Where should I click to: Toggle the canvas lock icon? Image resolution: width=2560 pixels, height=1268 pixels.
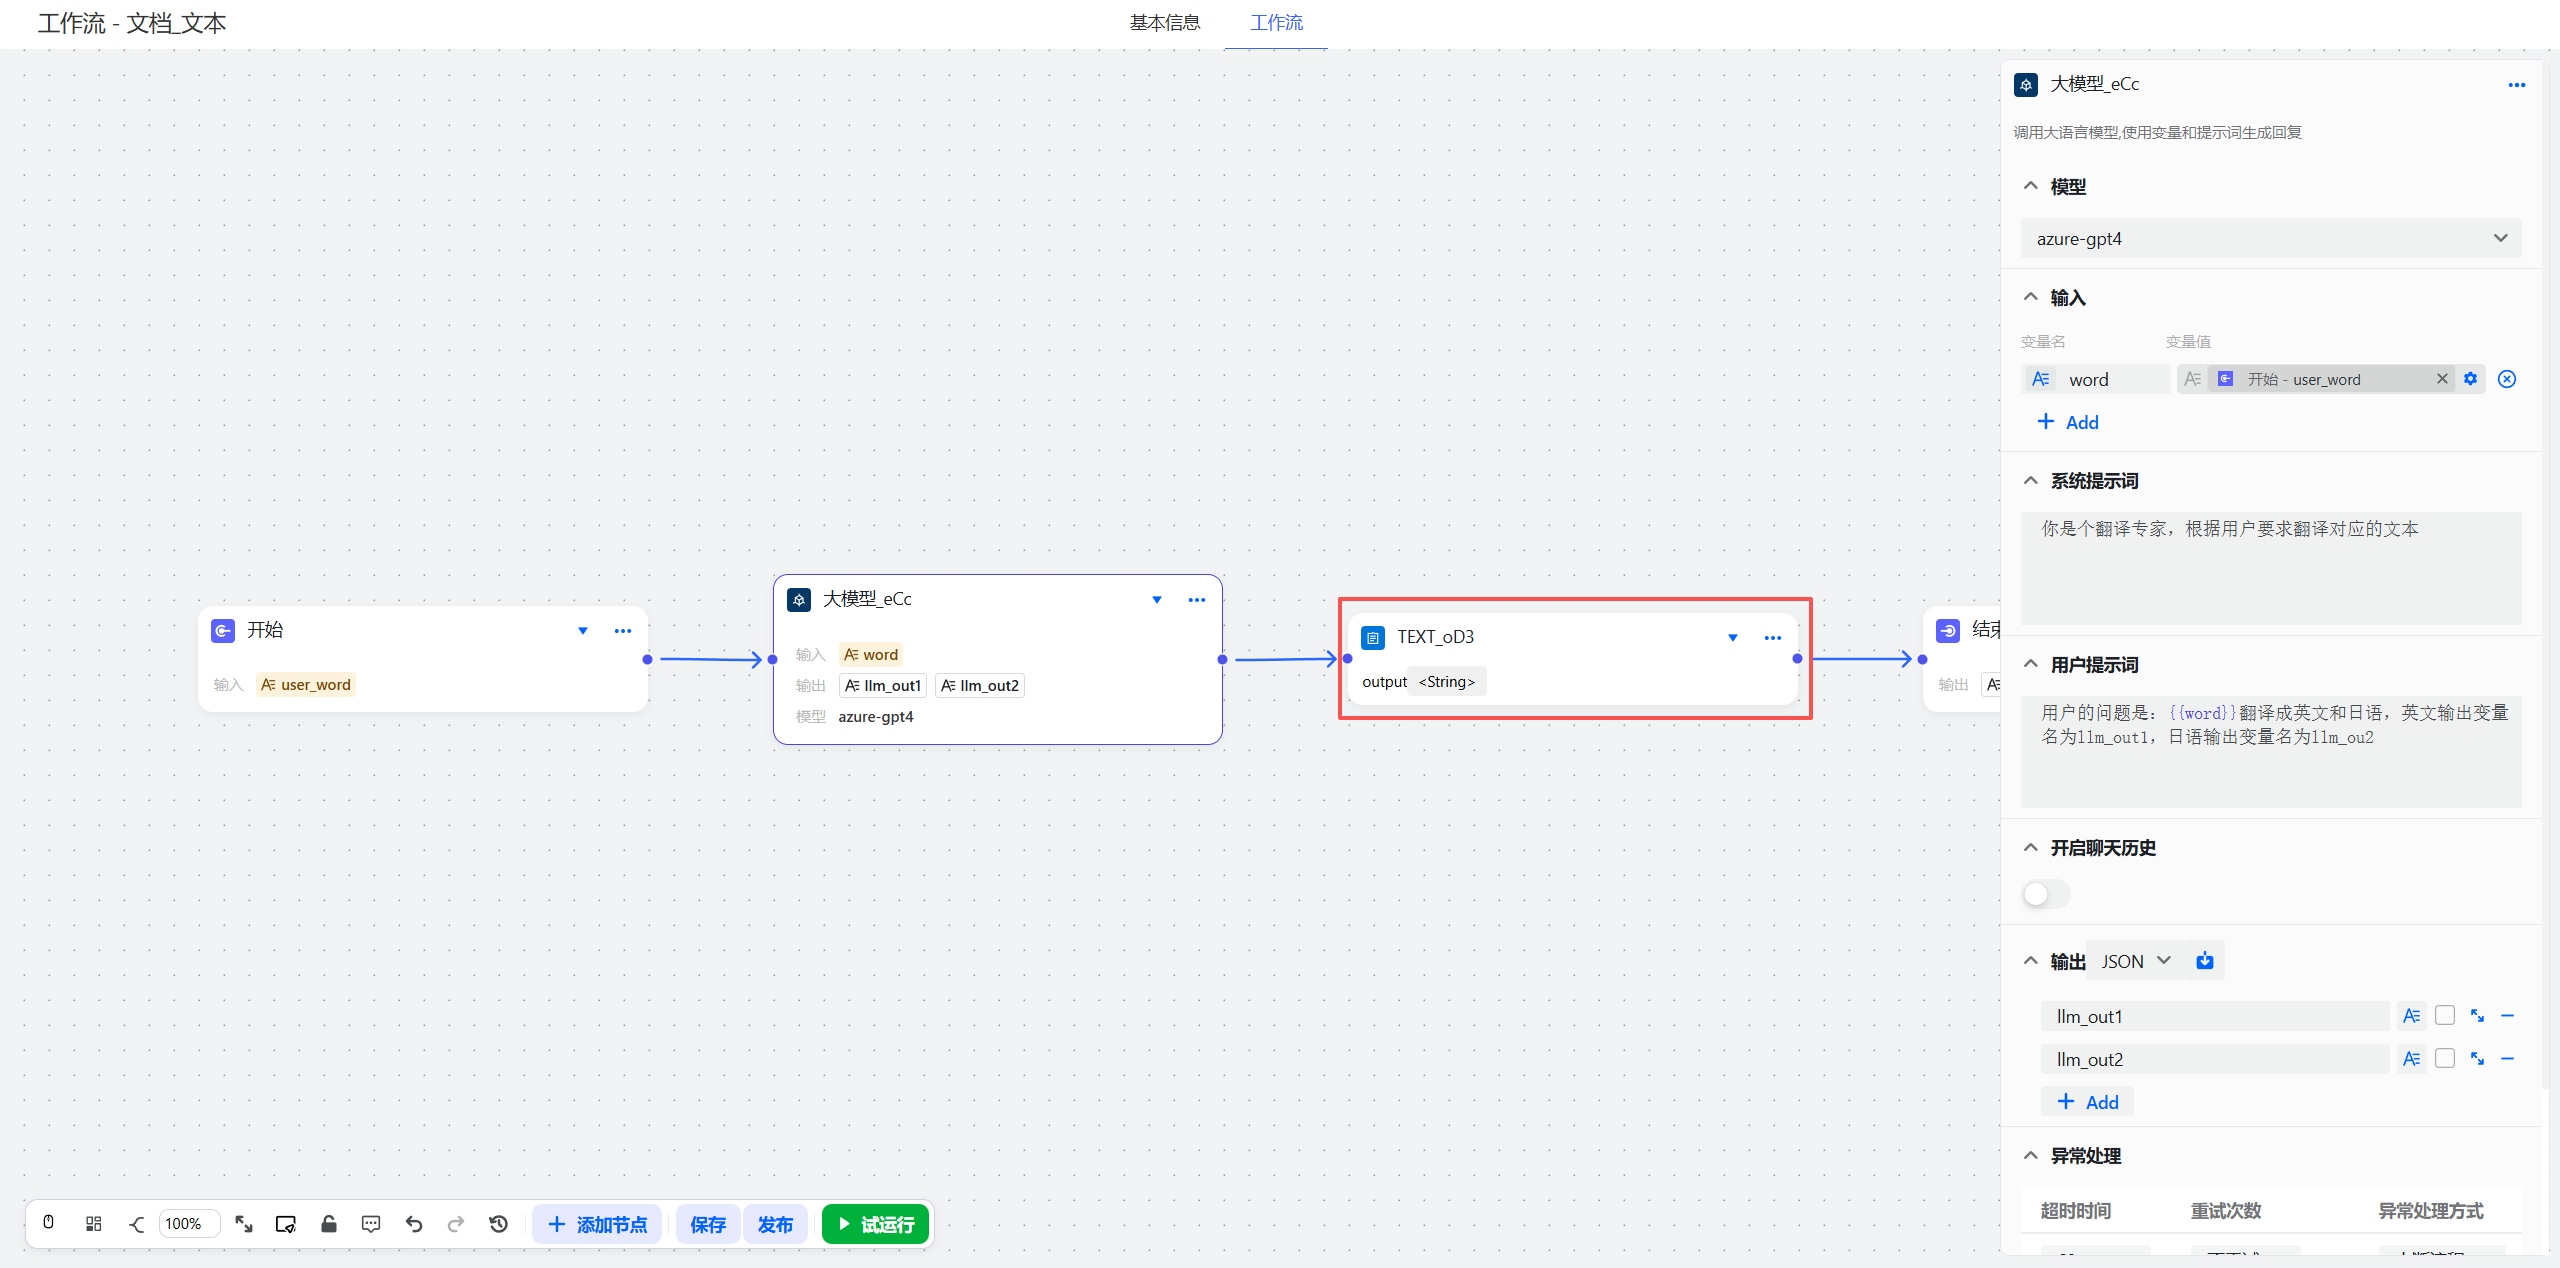(328, 1223)
